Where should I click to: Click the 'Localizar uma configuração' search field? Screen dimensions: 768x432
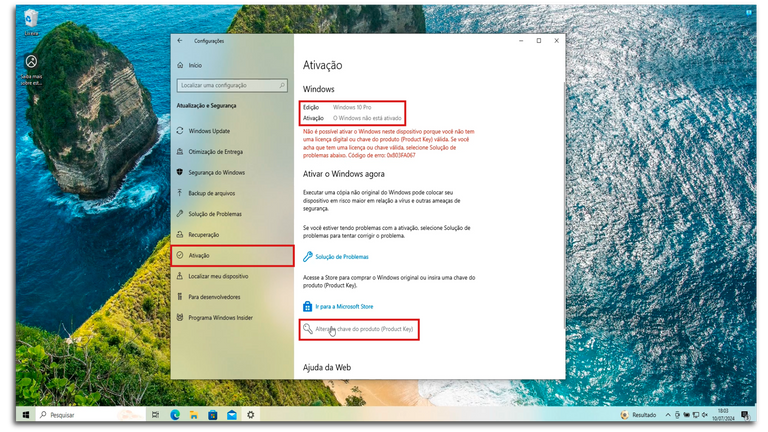pos(232,85)
